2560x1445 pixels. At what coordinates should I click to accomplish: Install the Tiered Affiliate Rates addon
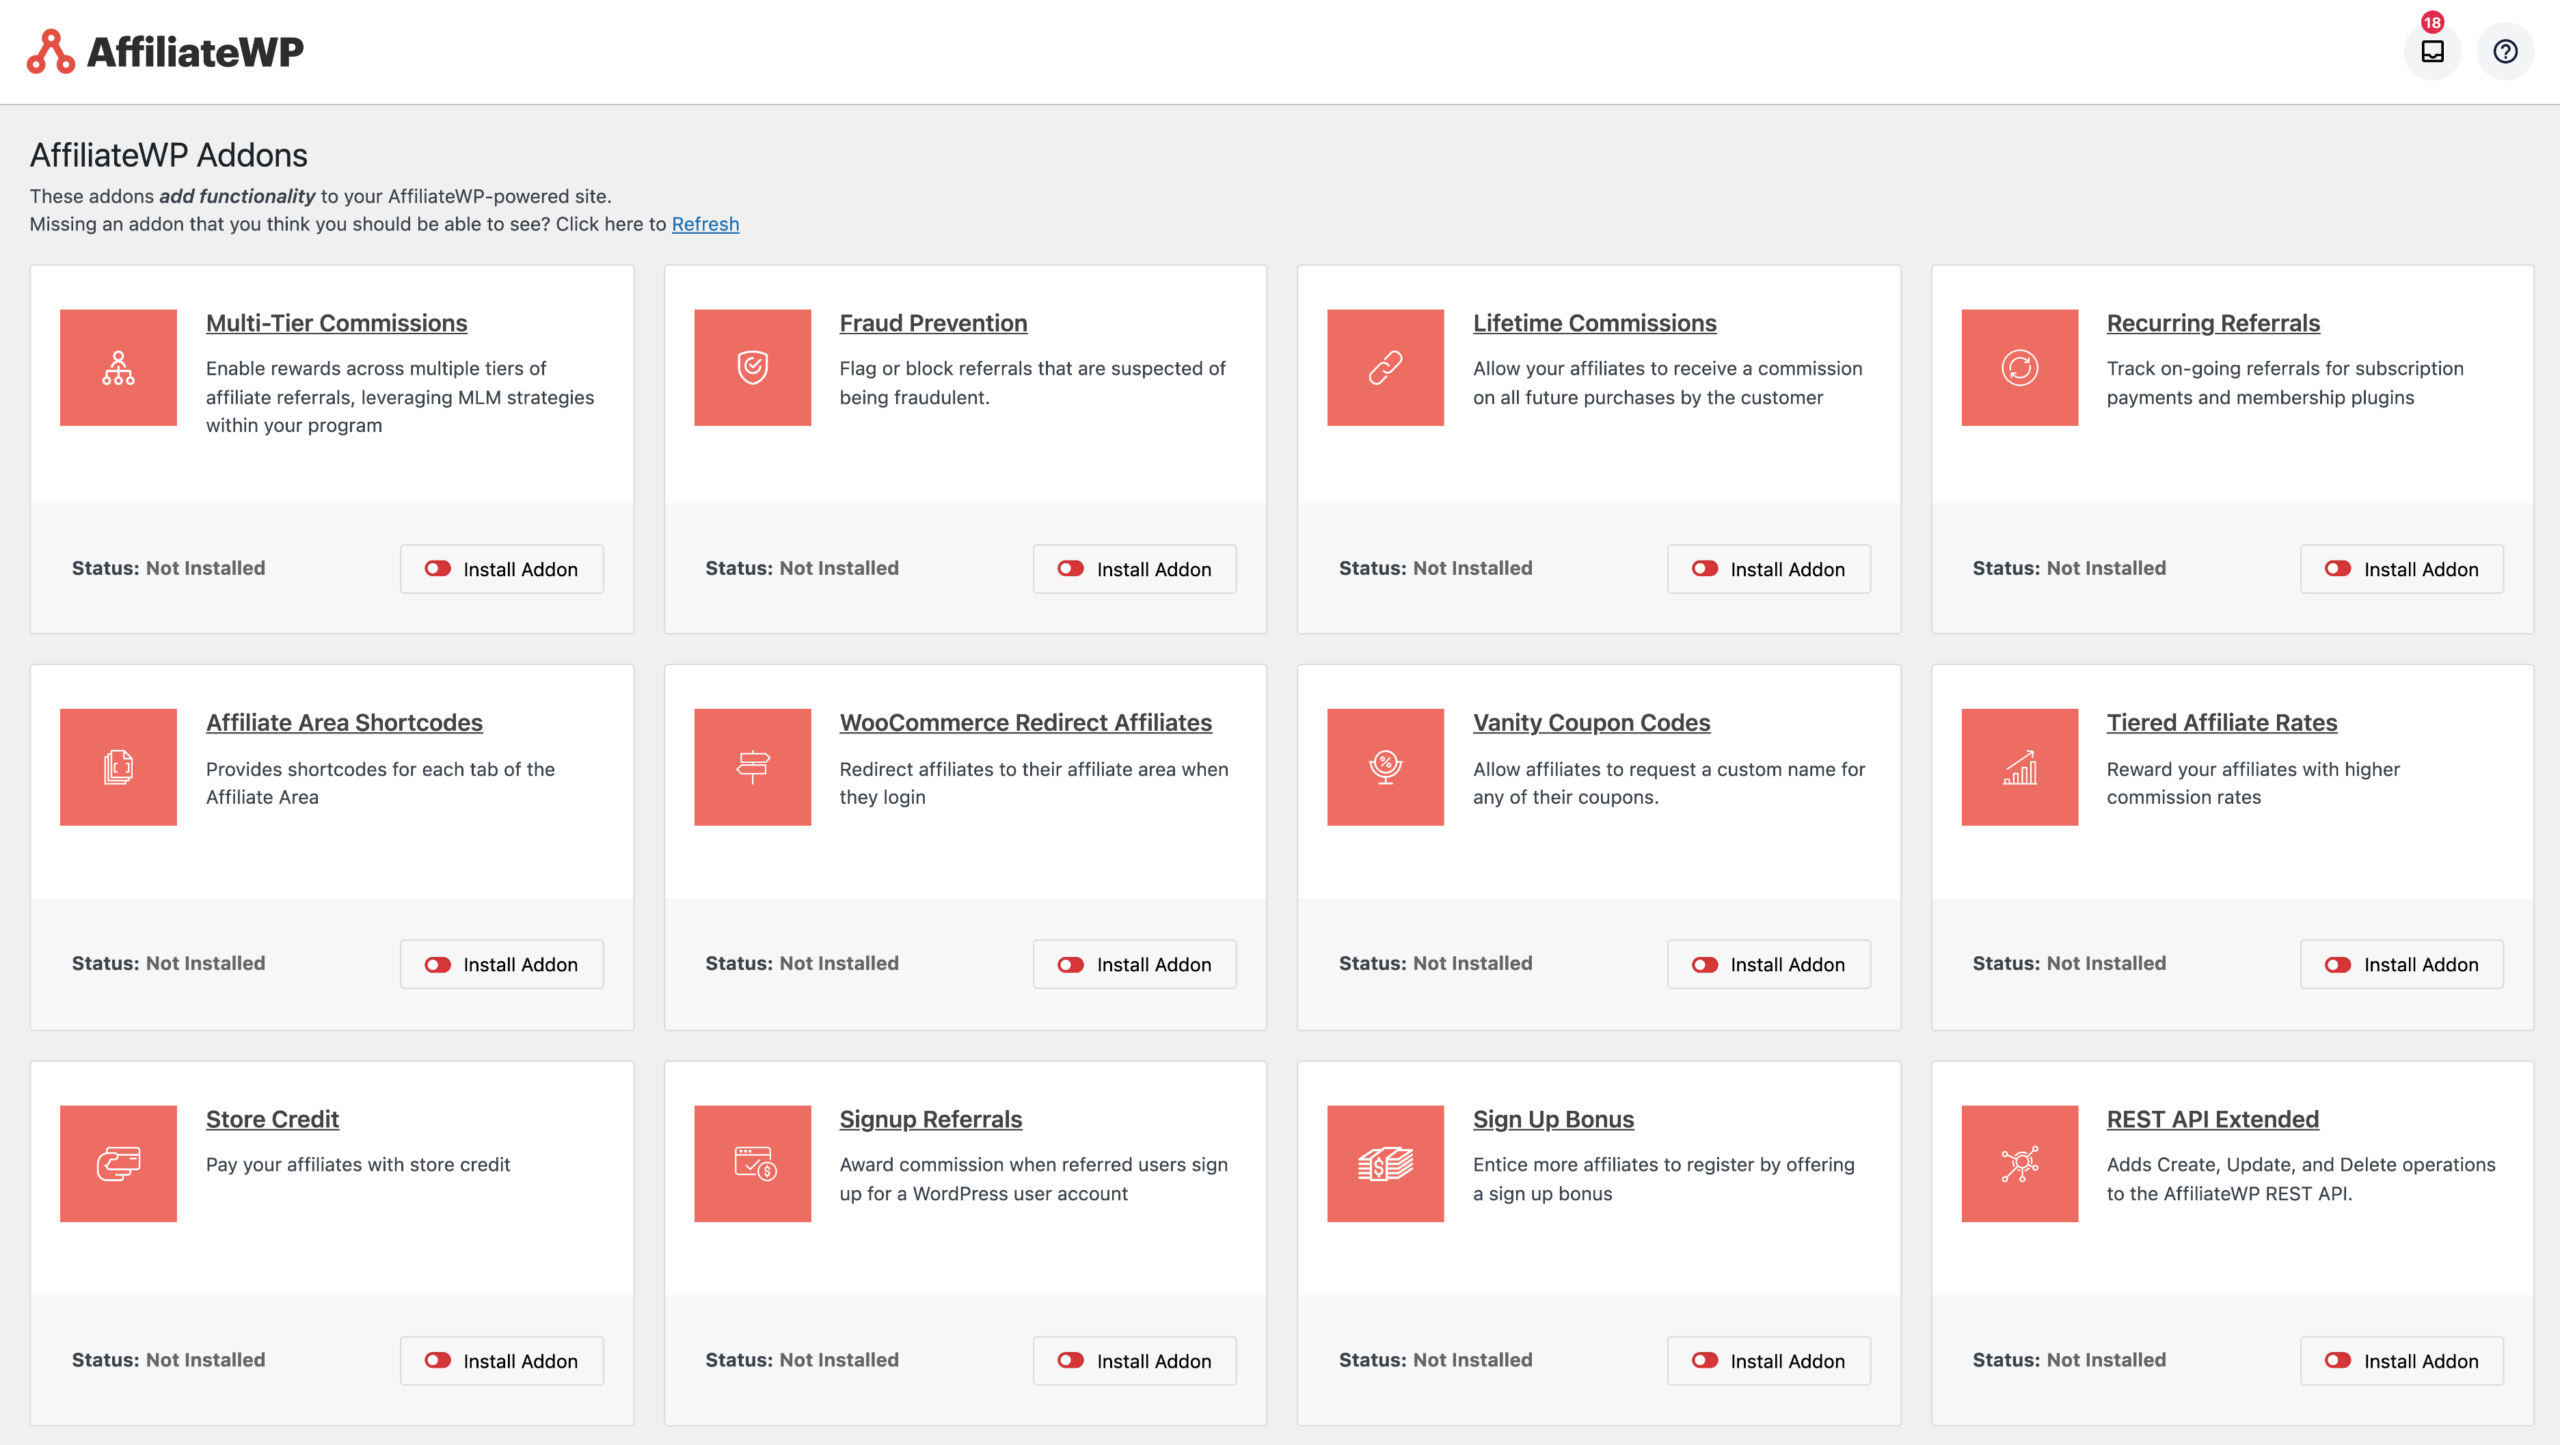coord(2401,964)
